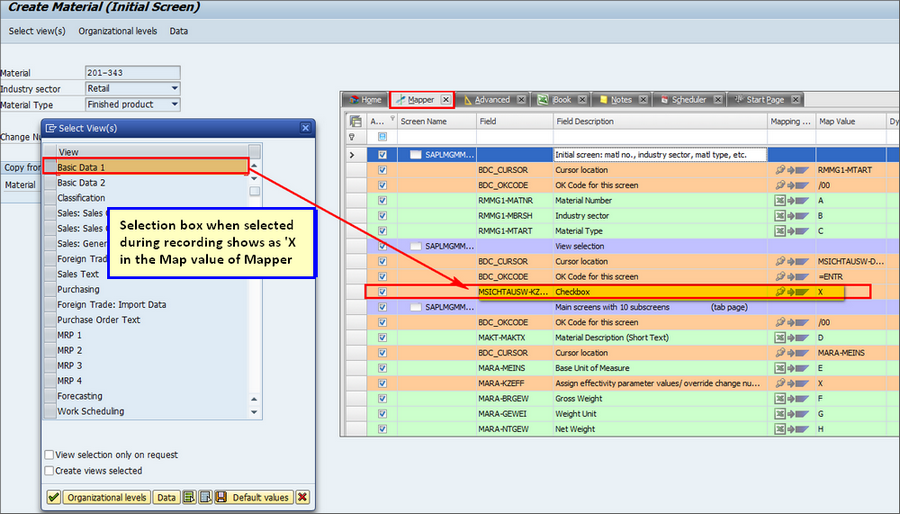Click the Material number input field
900x514 pixels.
click(x=133, y=73)
